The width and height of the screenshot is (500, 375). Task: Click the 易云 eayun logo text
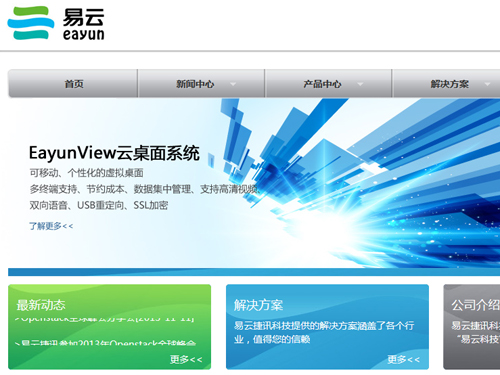click(x=84, y=24)
